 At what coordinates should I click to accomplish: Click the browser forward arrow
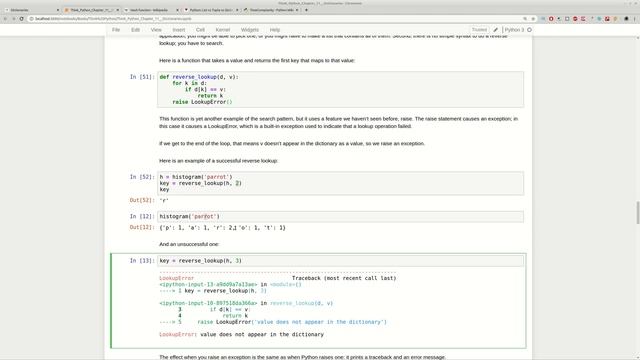(13, 19)
